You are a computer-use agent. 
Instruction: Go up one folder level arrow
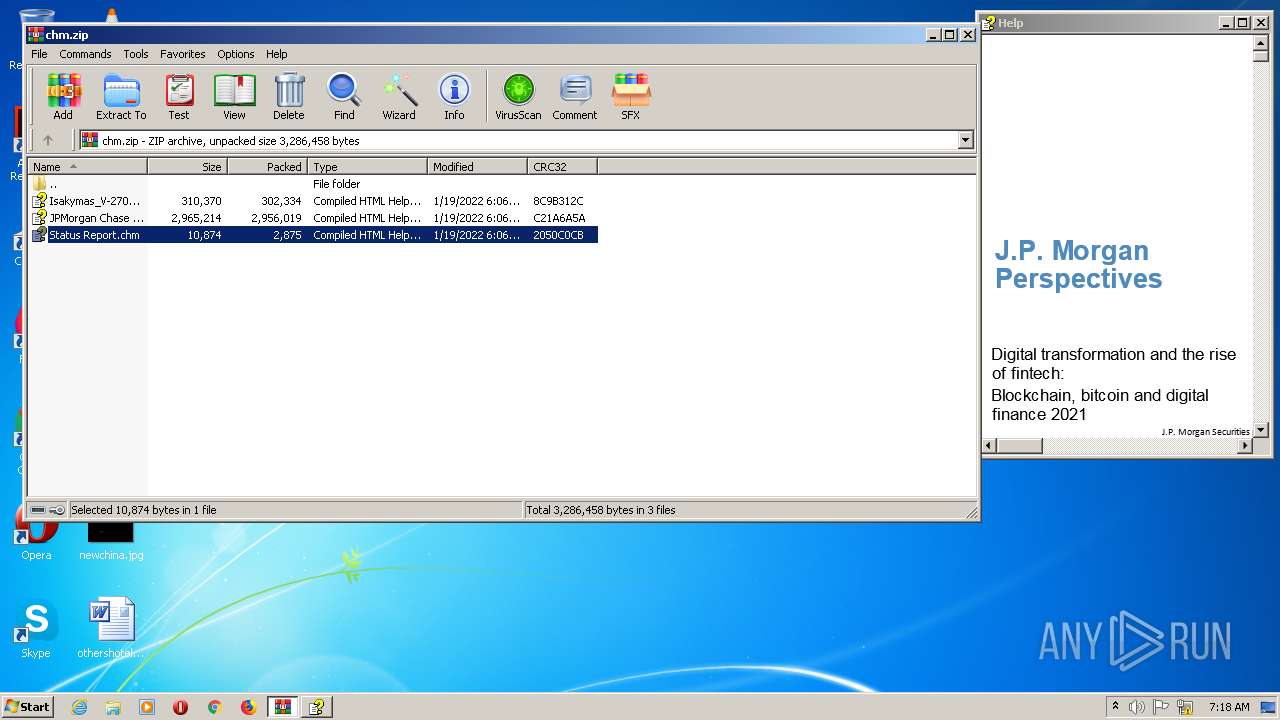click(47, 141)
